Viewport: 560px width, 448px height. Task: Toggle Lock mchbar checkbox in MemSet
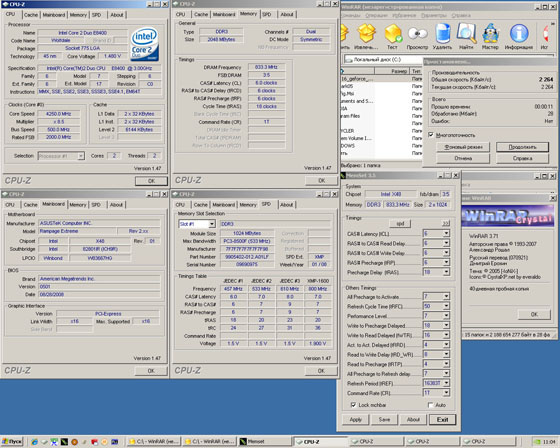click(353, 405)
